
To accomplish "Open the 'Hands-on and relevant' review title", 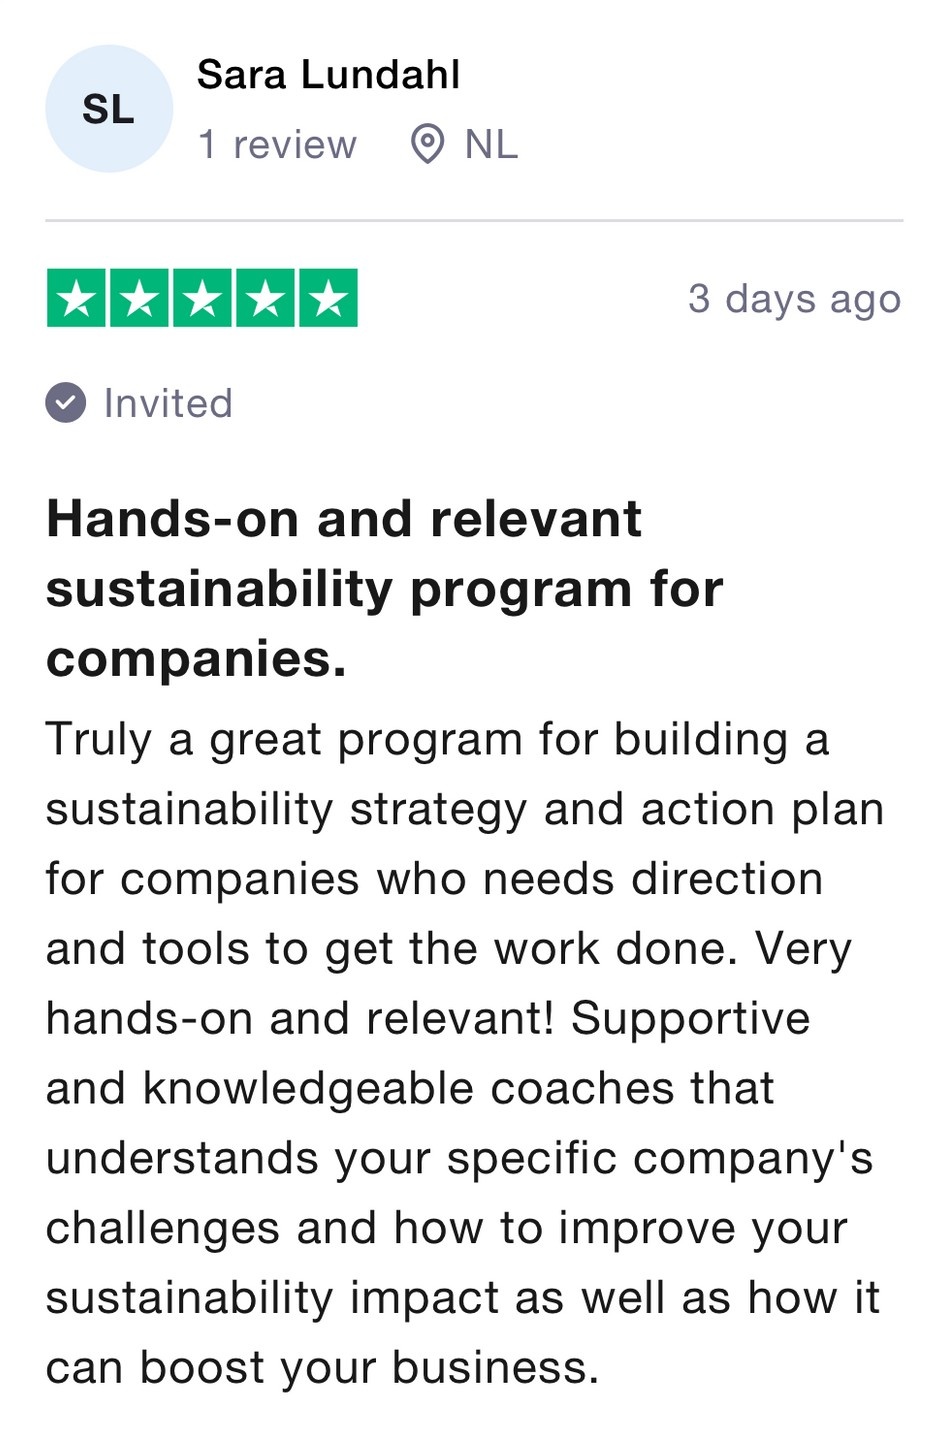I will 343,520.
